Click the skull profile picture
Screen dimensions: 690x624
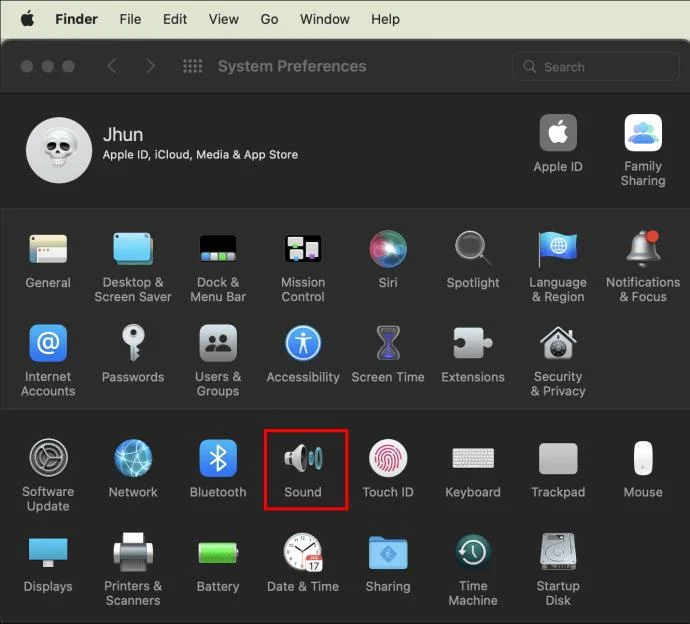point(59,150)
